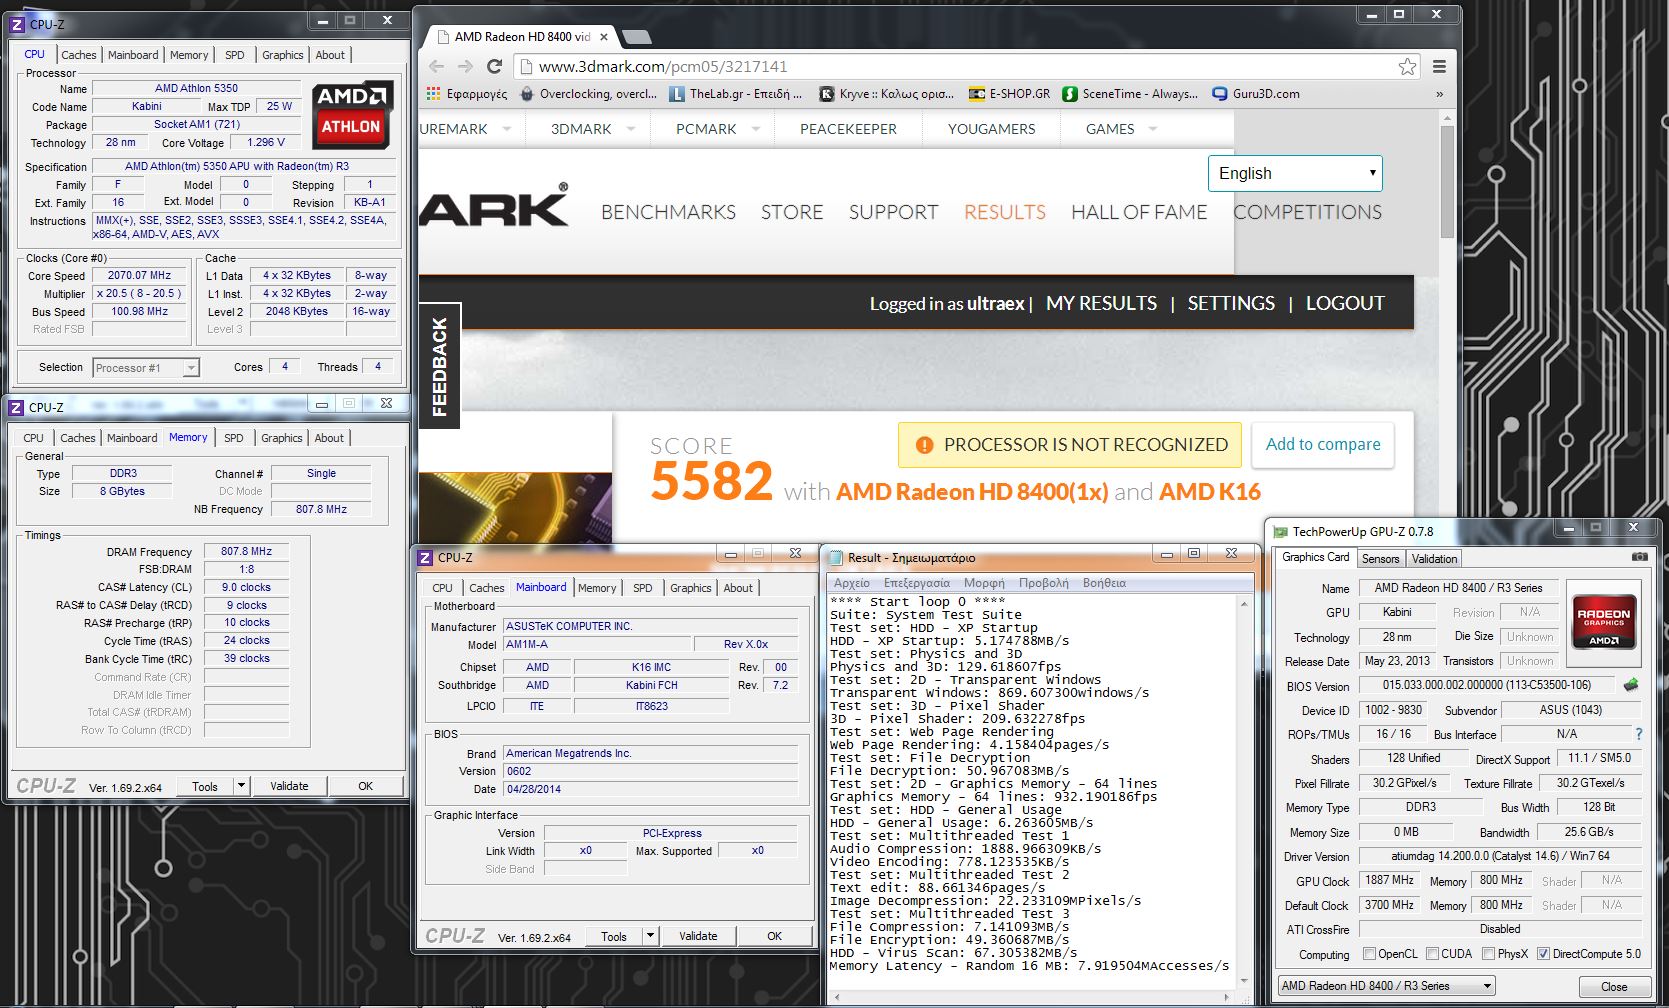The image size is (1669, 1008).
Task: Click the Notepad horizontal scrollbar
Action: (1033, 998)
